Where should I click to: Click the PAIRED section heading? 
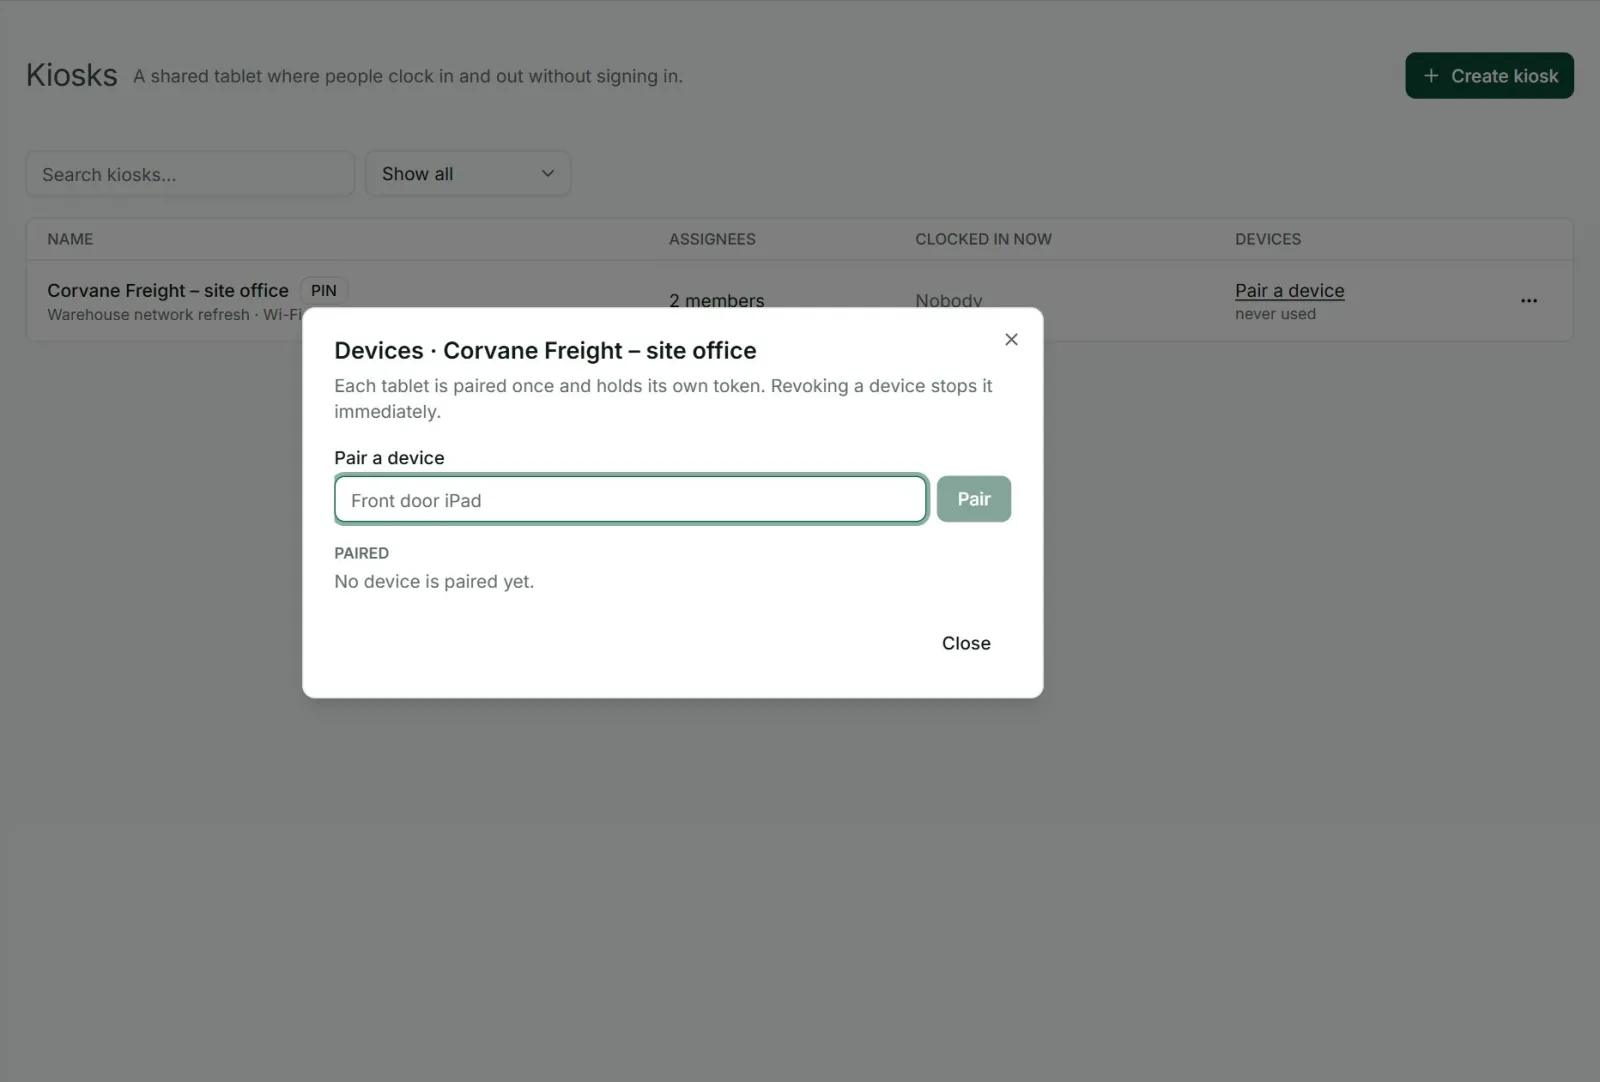[x=361, y=553]
